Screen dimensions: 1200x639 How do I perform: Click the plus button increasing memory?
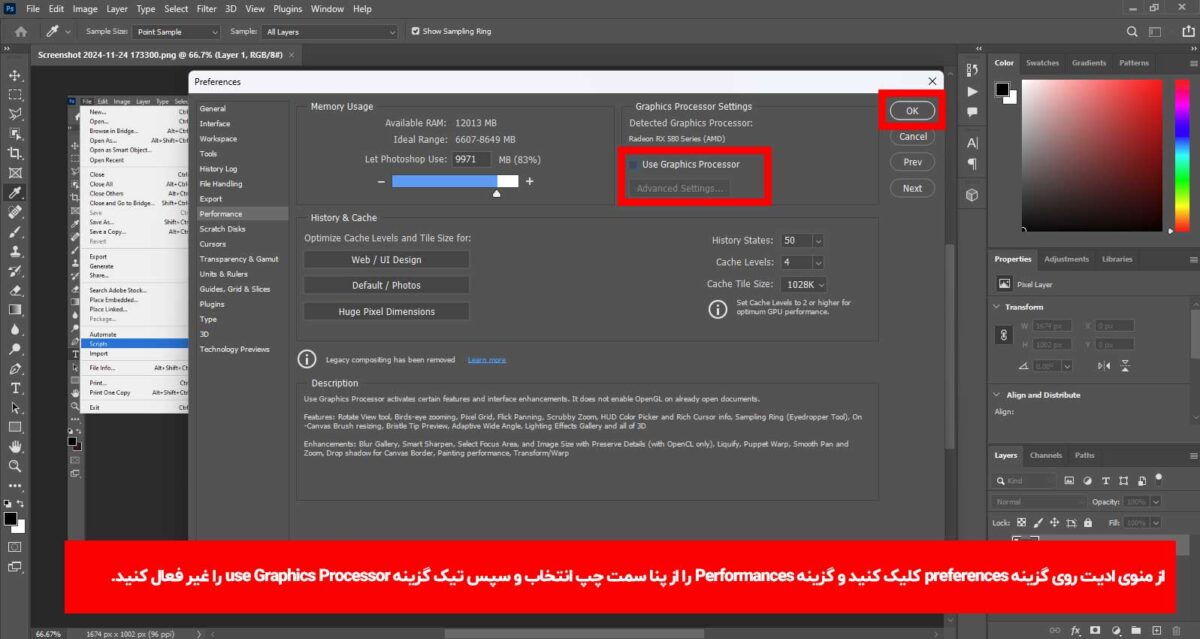pyautogui.click(x=529, y=181)
